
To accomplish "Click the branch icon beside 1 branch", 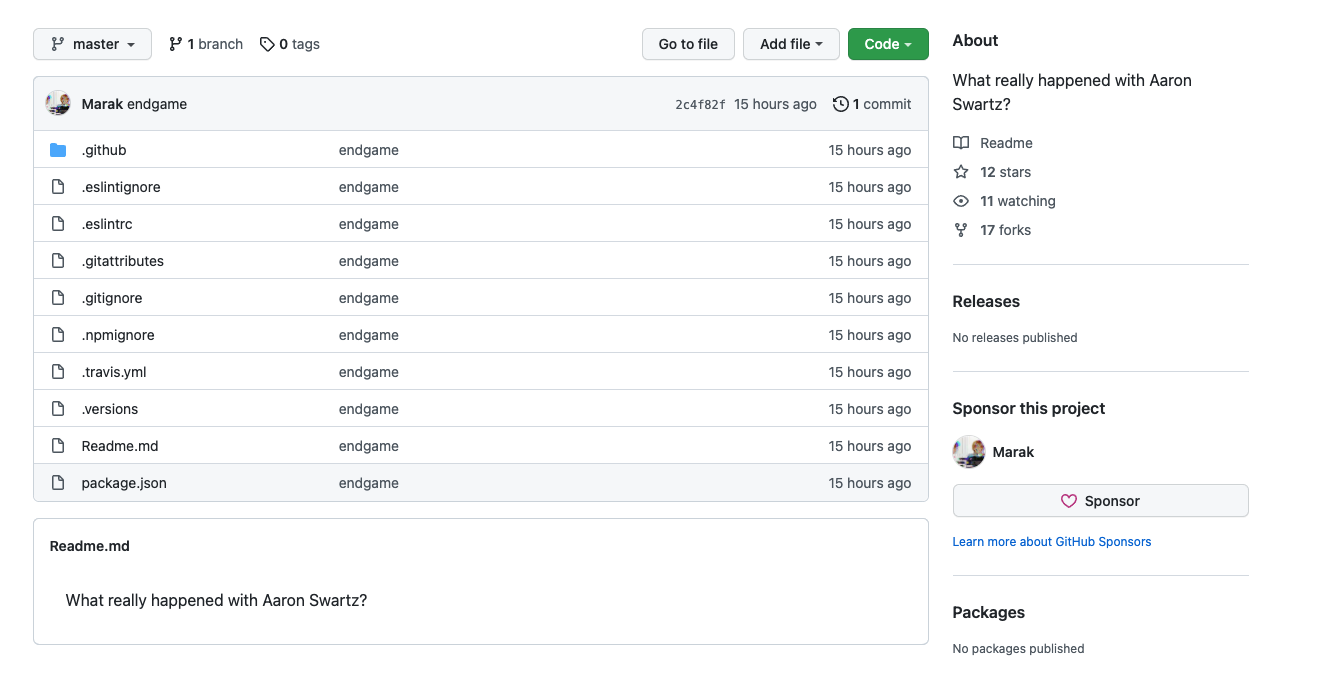I will coord(176,44).
